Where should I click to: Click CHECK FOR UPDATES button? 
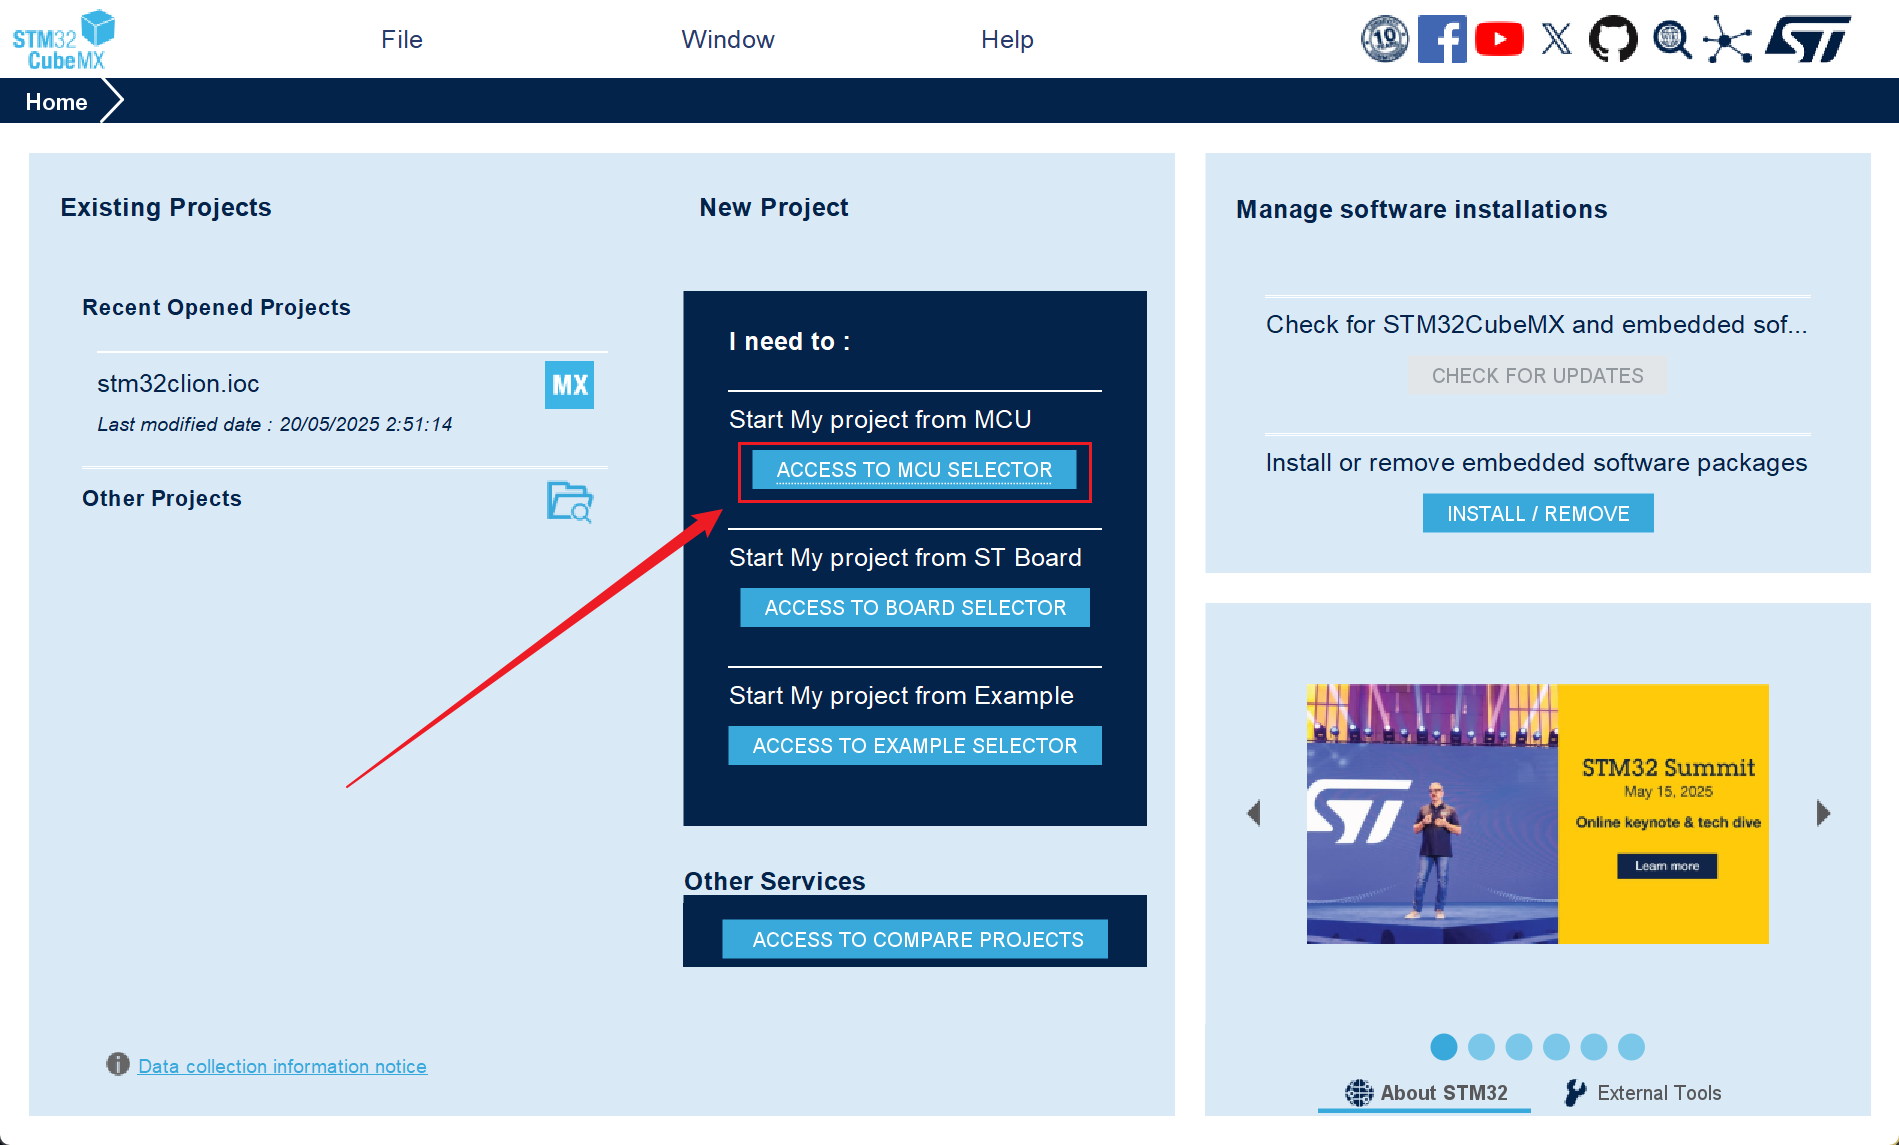click(x=1538, y=376)
